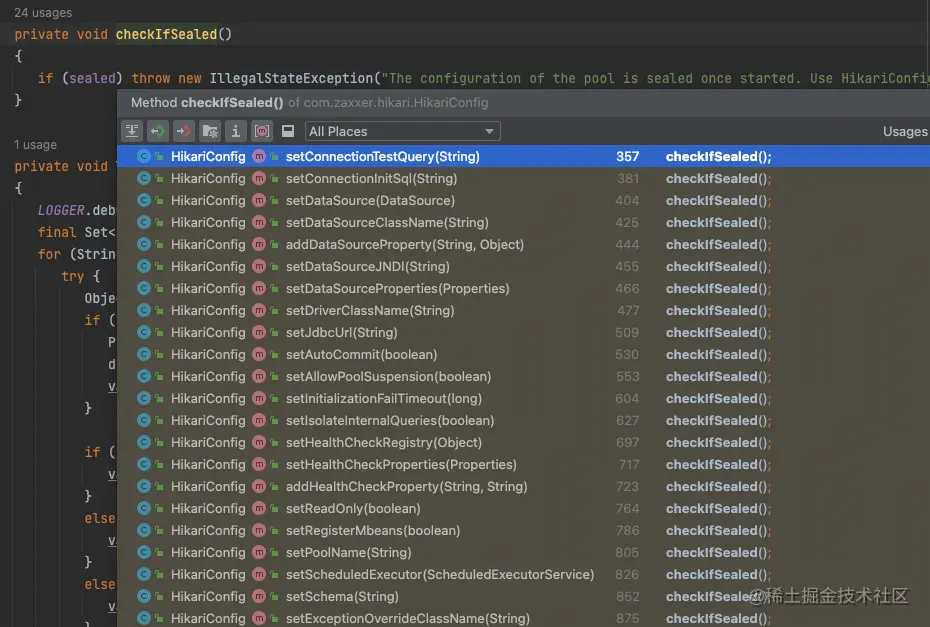Viewport: 930px width, 627px height.
Task: Click method icon on setAllowPoolSuspension row
Action: click(x=259, y=376)
